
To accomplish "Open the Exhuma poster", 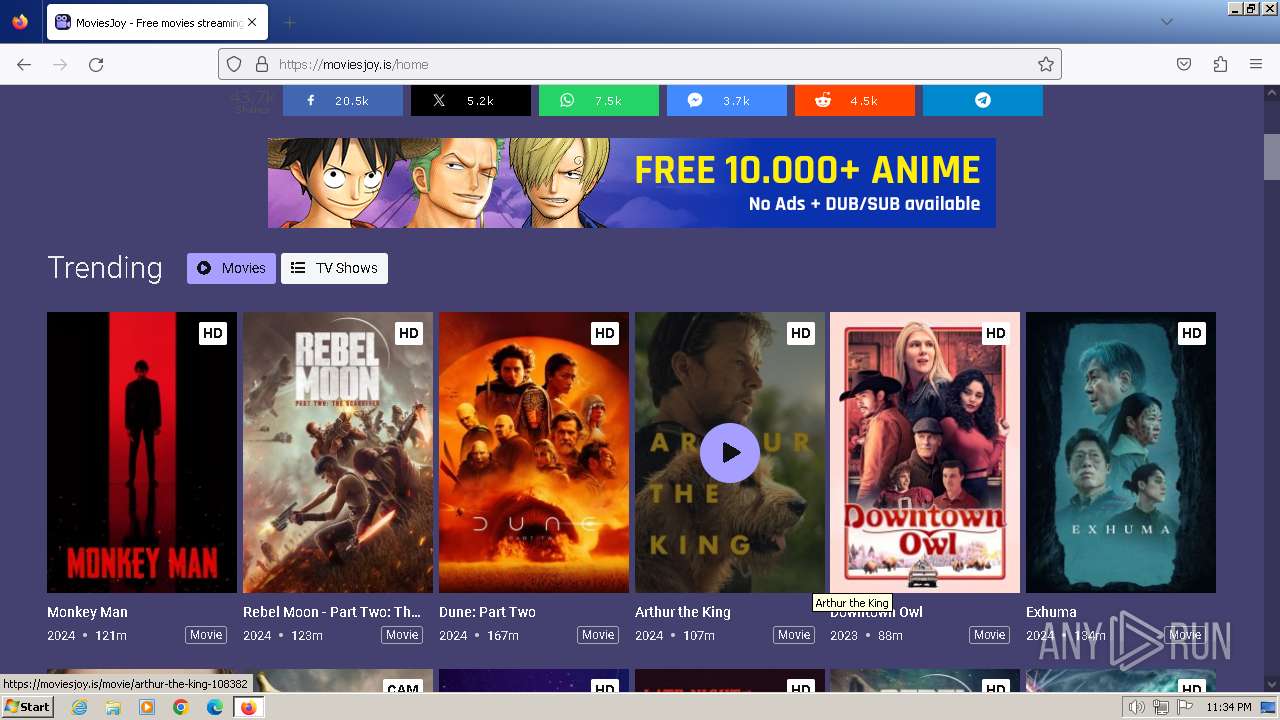I will 1121,452.
